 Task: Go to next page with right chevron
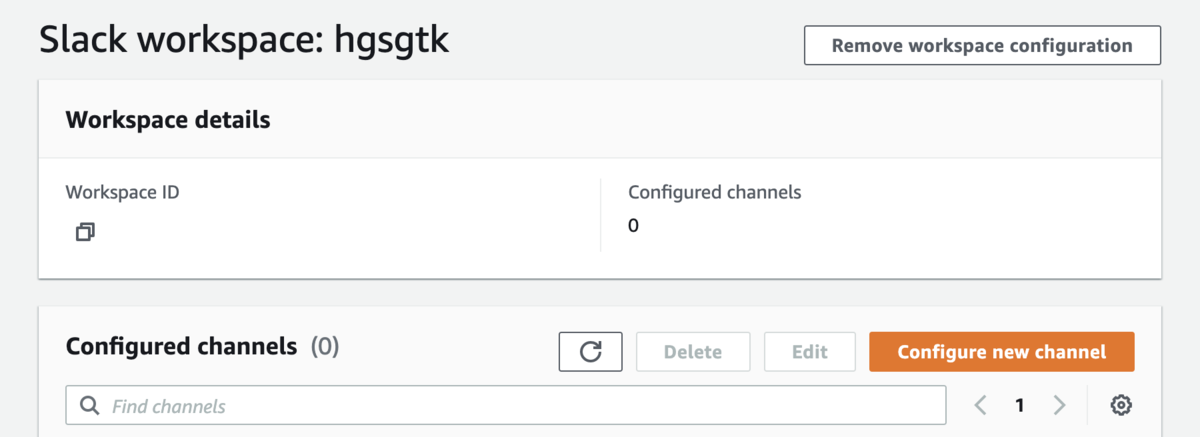(x=1059, y=405)
